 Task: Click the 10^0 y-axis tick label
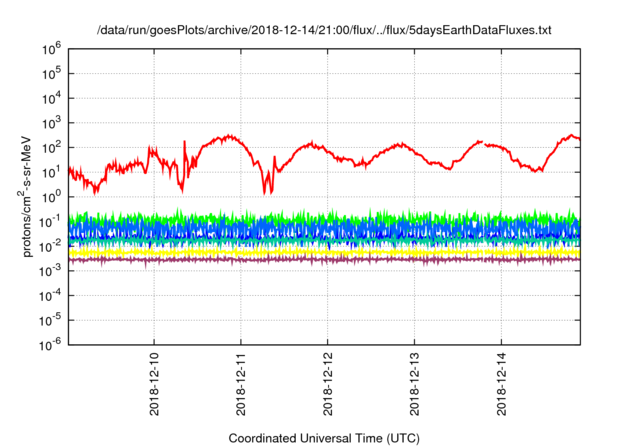coord(51,197)
